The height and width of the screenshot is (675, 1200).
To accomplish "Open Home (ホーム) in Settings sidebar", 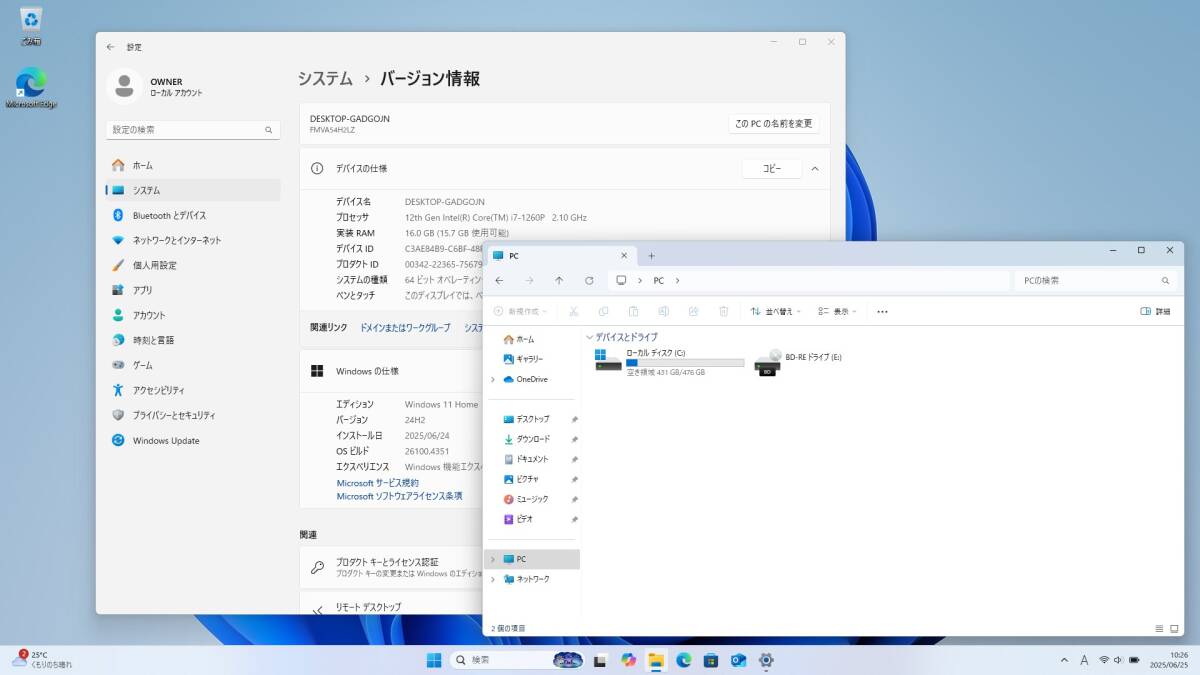I will click(x=193, y=165).
